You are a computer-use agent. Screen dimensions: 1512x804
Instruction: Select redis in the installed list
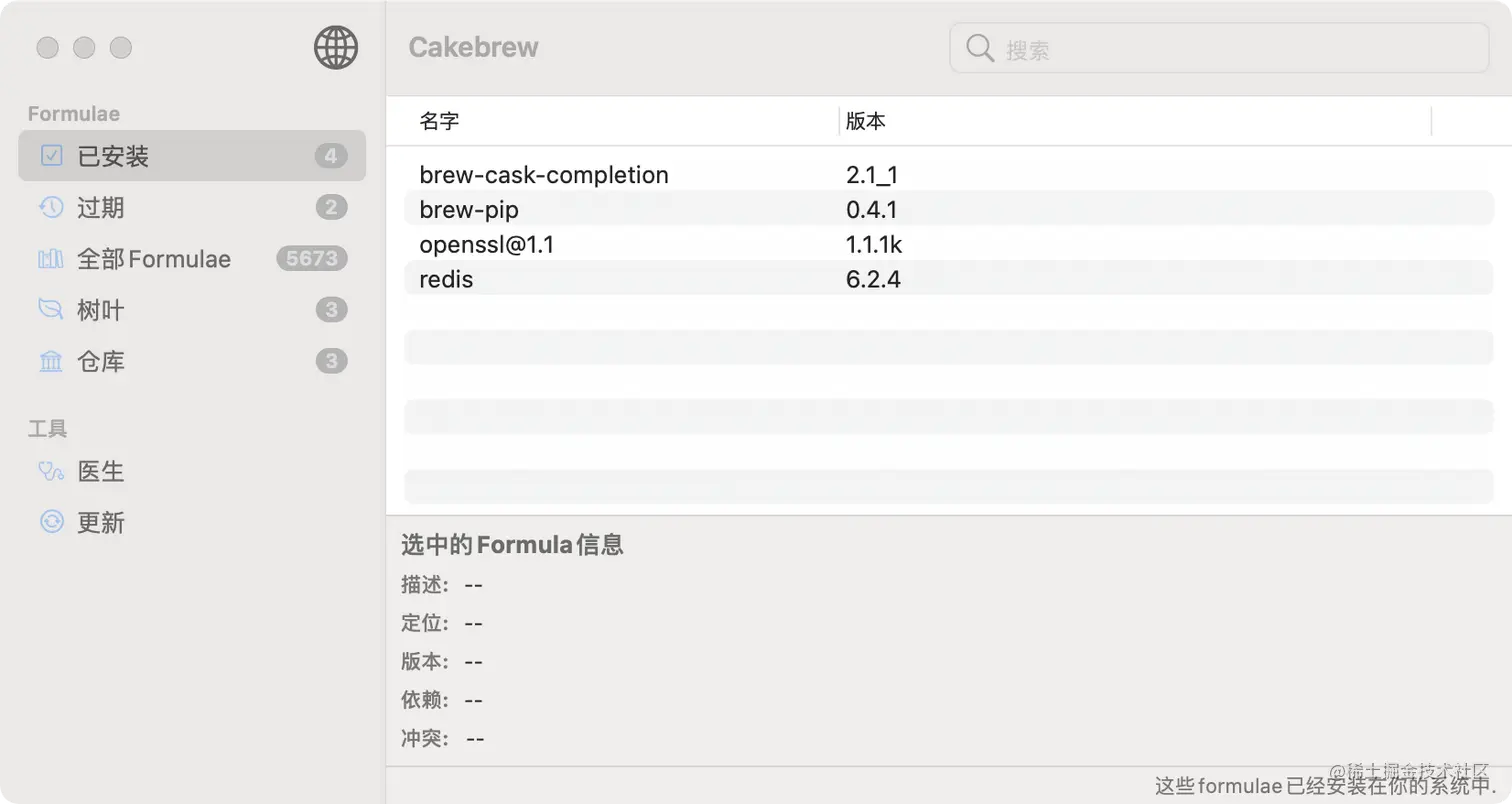click(600, 279)
